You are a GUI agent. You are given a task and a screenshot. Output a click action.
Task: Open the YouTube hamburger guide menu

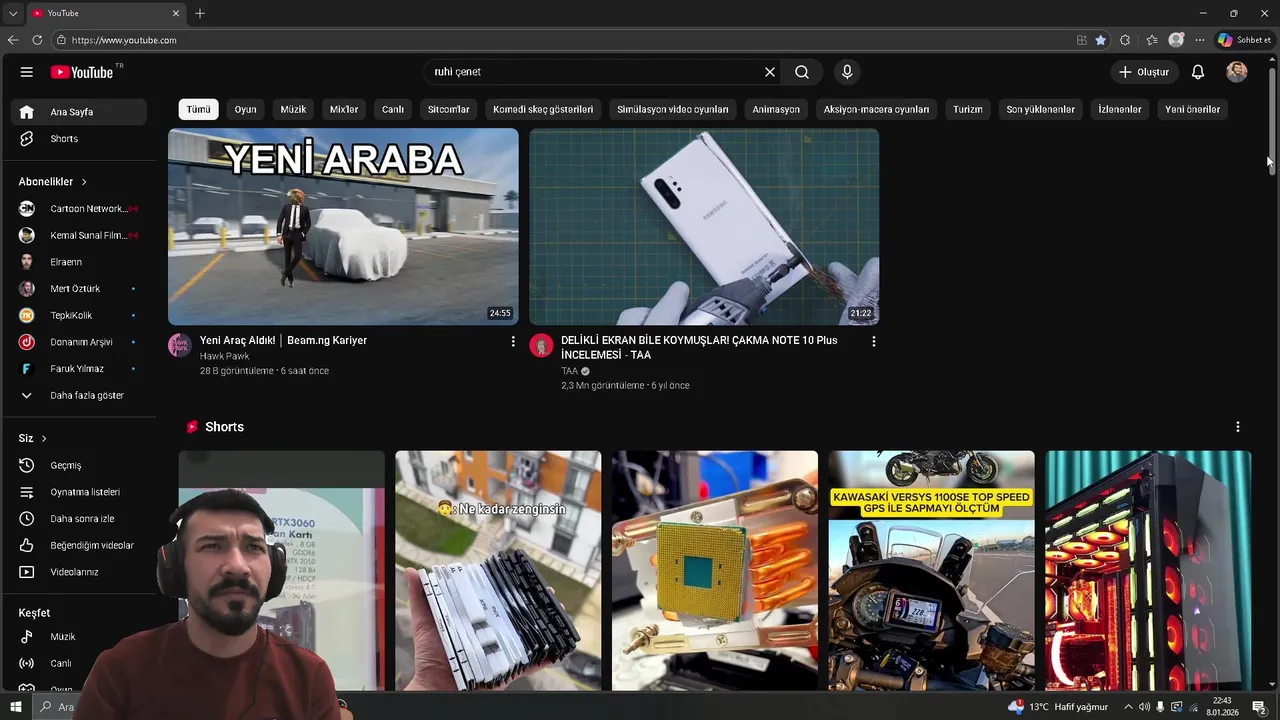point(27,72)
